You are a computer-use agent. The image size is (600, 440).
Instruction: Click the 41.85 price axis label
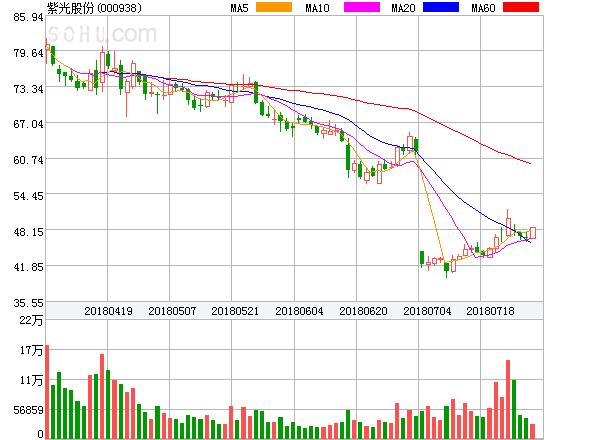pos(28,267)
